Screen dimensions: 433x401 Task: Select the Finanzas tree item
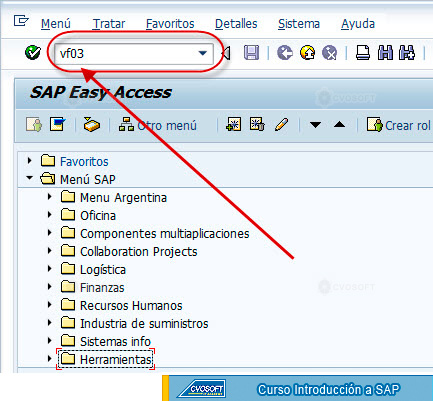(x=102, y=288)
